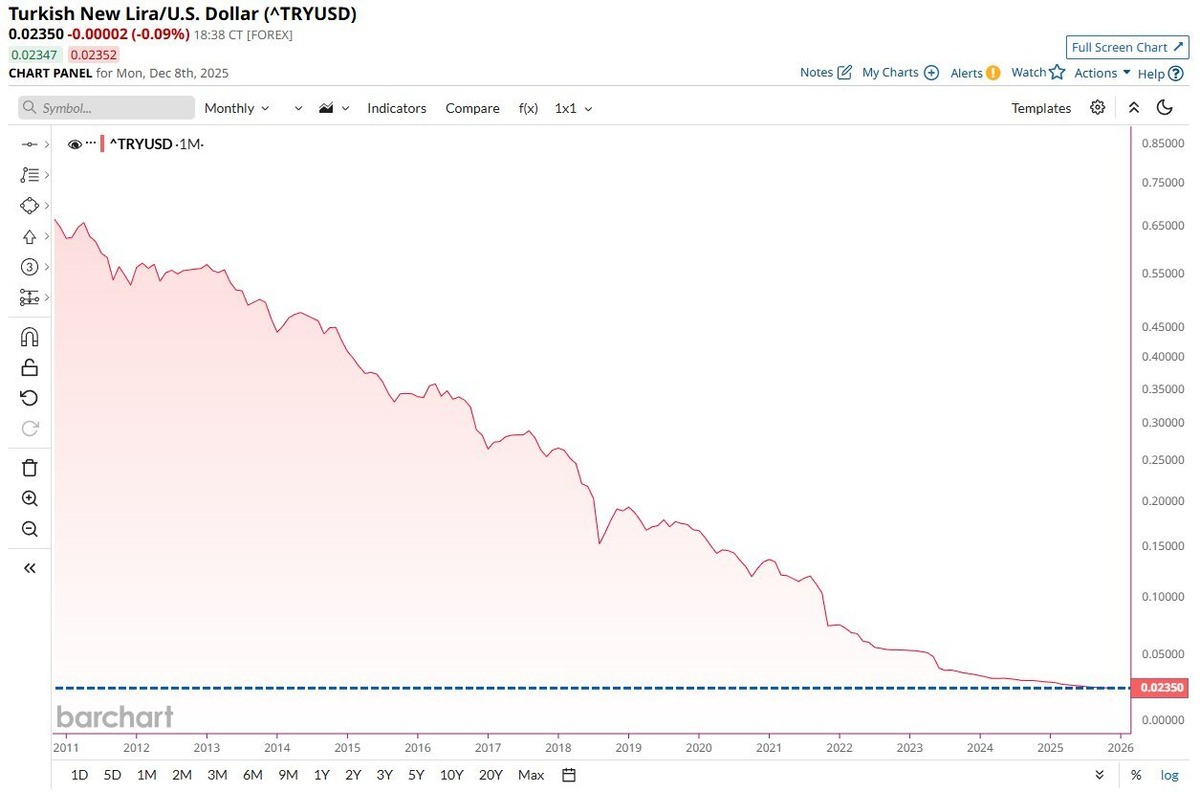
Task: Open the calendar date range picker
Action: click(x=569, y=775)
